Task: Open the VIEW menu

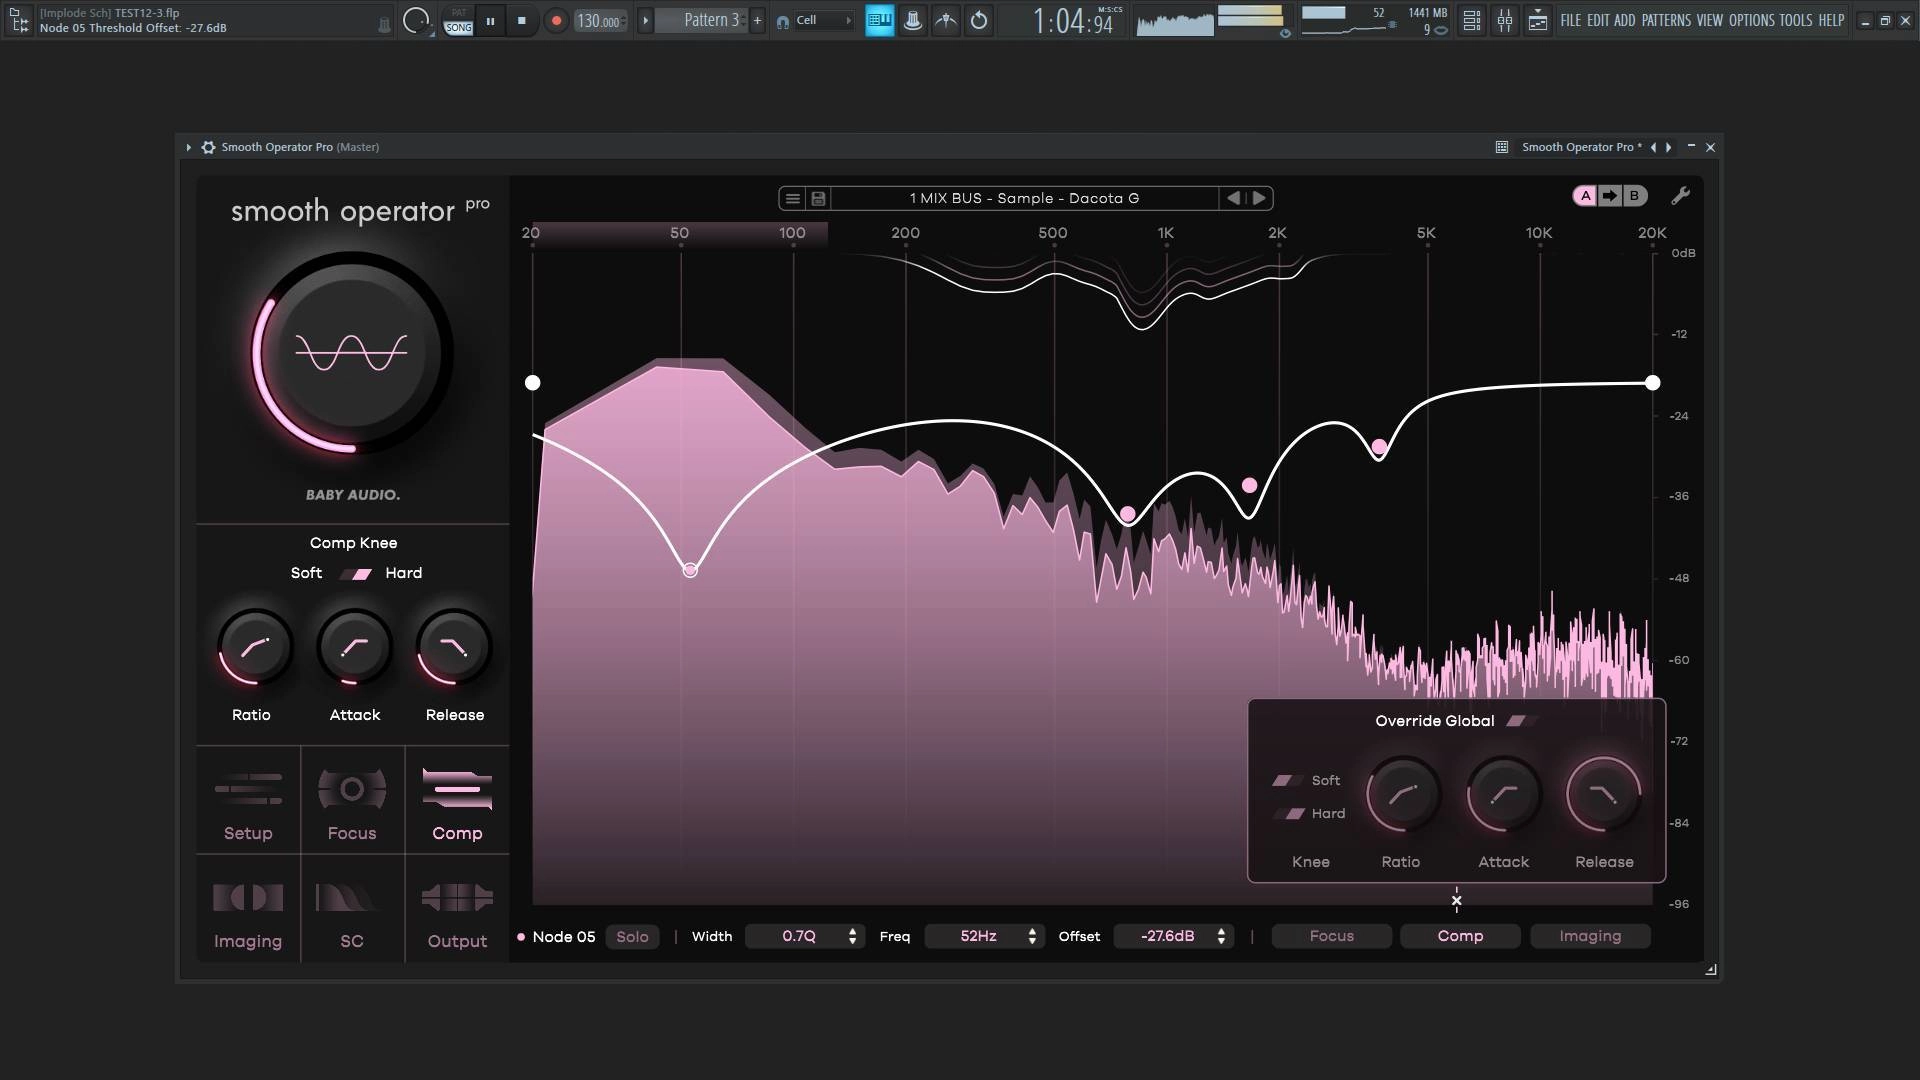Action: 1710,20
